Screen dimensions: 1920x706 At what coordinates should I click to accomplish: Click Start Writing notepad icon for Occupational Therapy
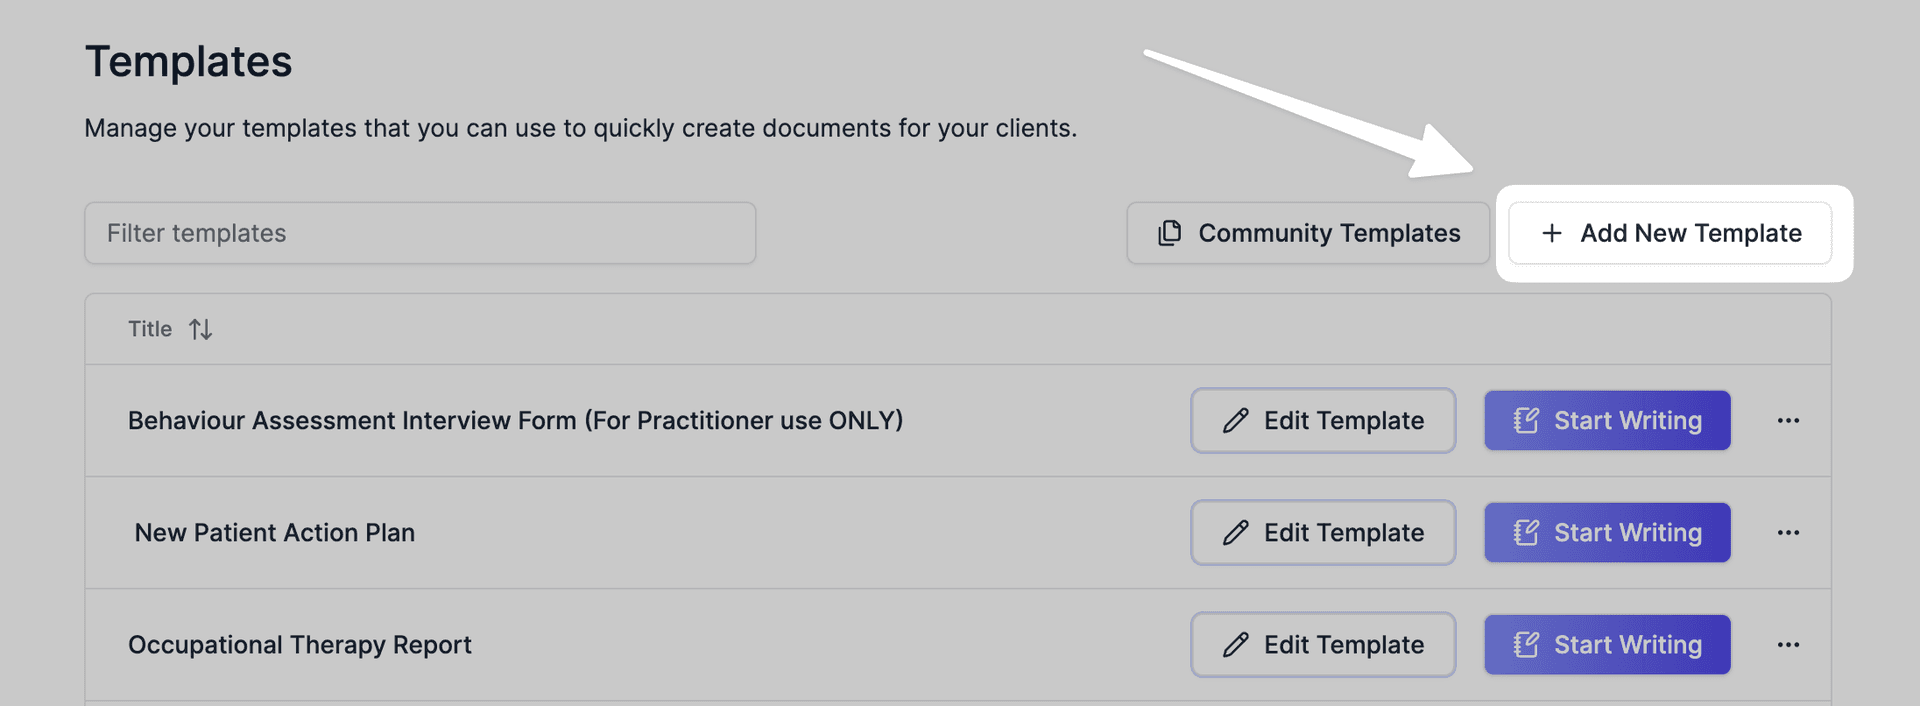(1526, 645)
